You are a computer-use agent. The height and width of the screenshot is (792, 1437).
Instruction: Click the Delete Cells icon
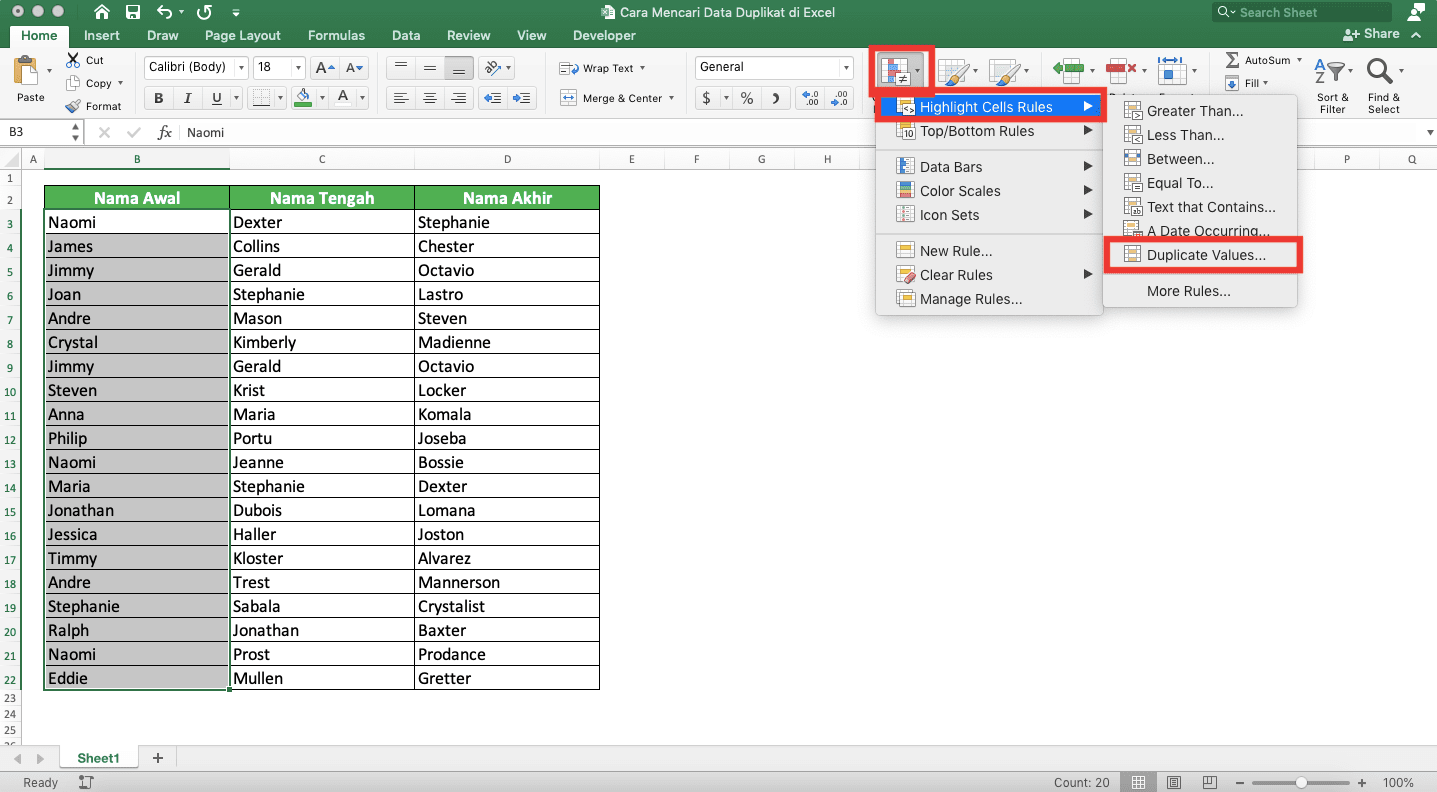click(1117, 70)
